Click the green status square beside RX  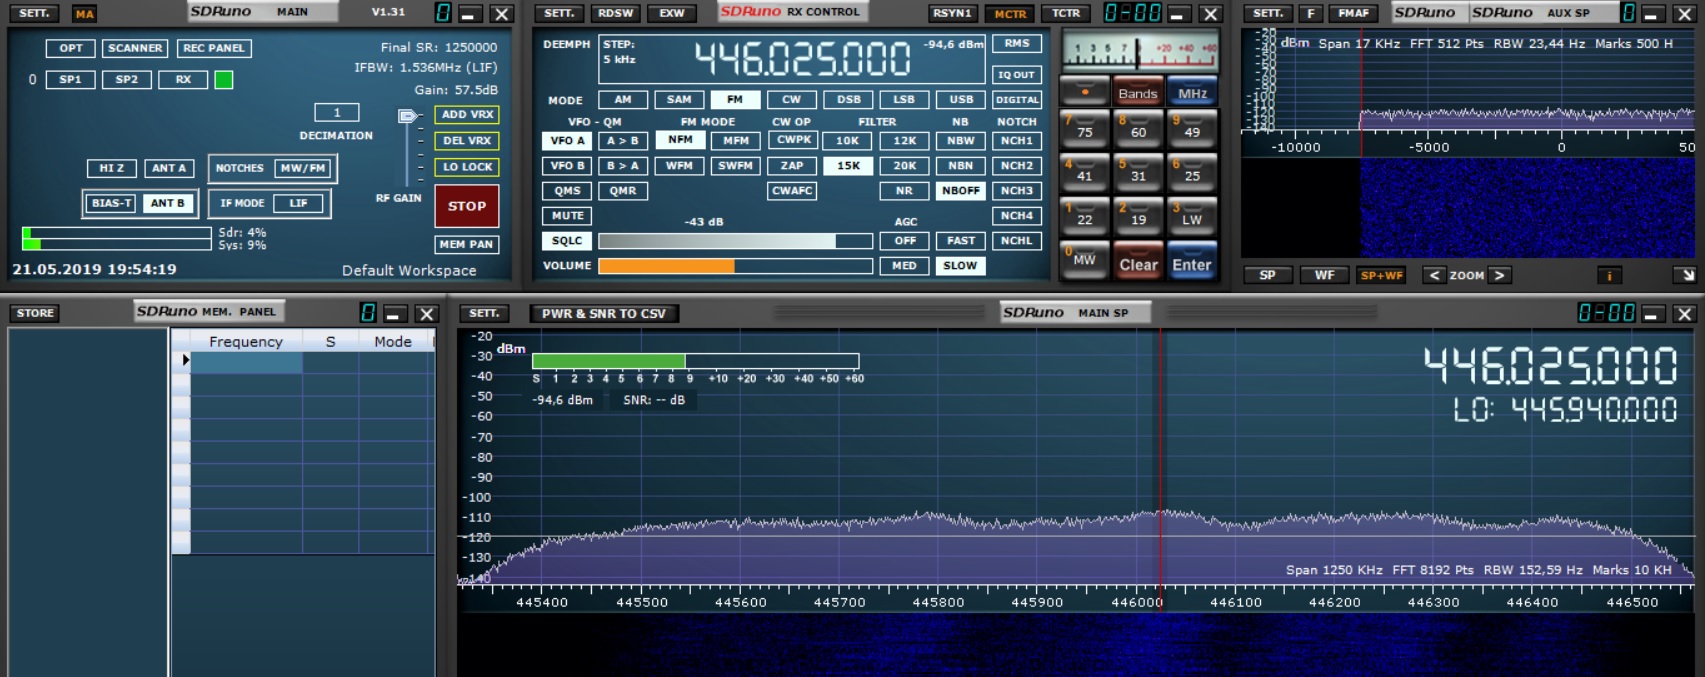tap(224, 80)
